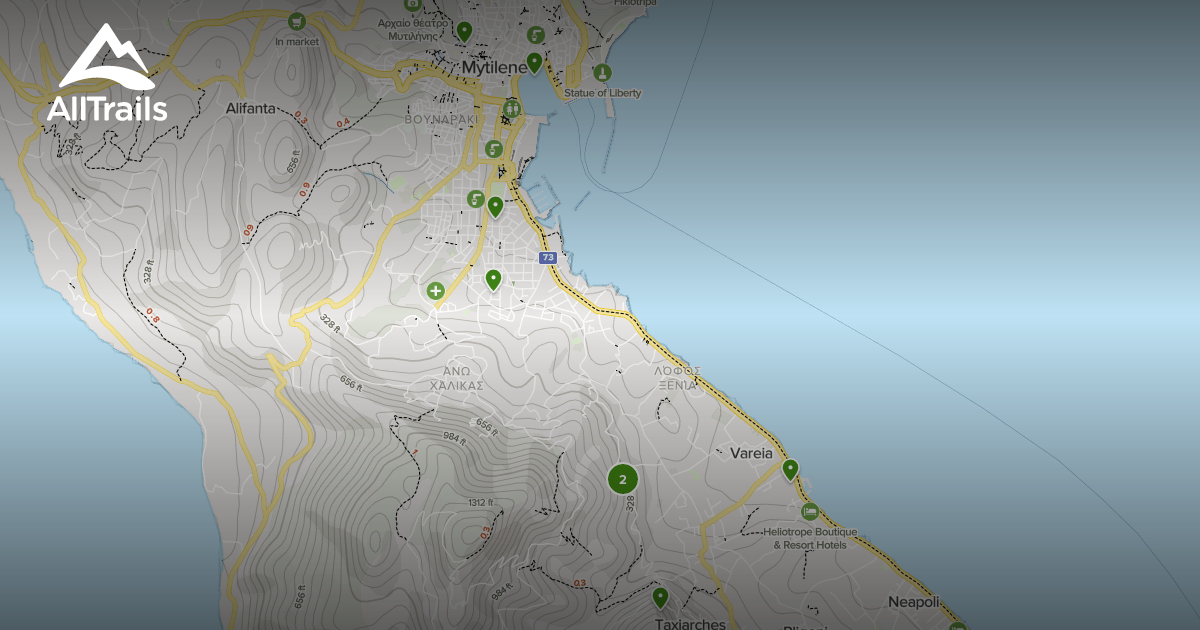This screenshot has width=1200, height=630.
Task: Click the blue route 73 highway shield
Action: tap(547, 257)
